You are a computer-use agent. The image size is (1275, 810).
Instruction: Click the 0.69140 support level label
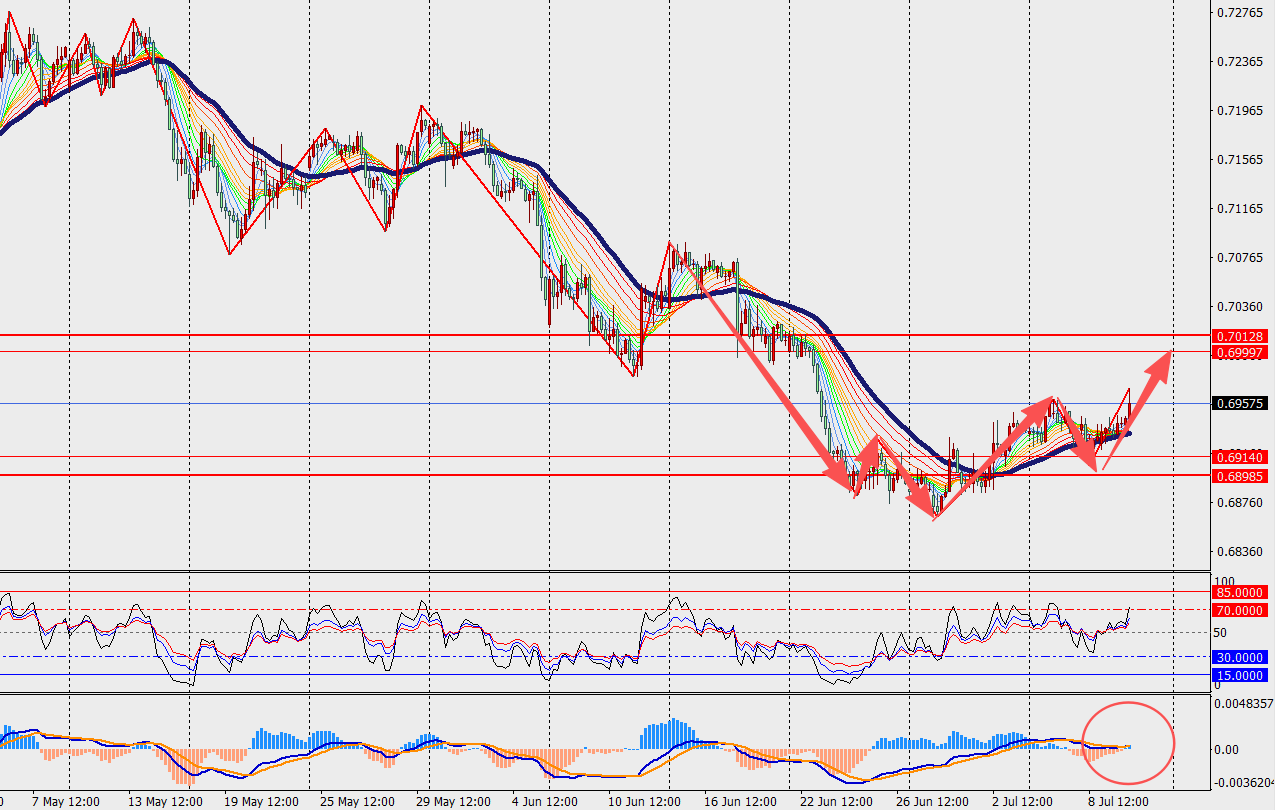pyautogui.click(x=1240, y=456)
